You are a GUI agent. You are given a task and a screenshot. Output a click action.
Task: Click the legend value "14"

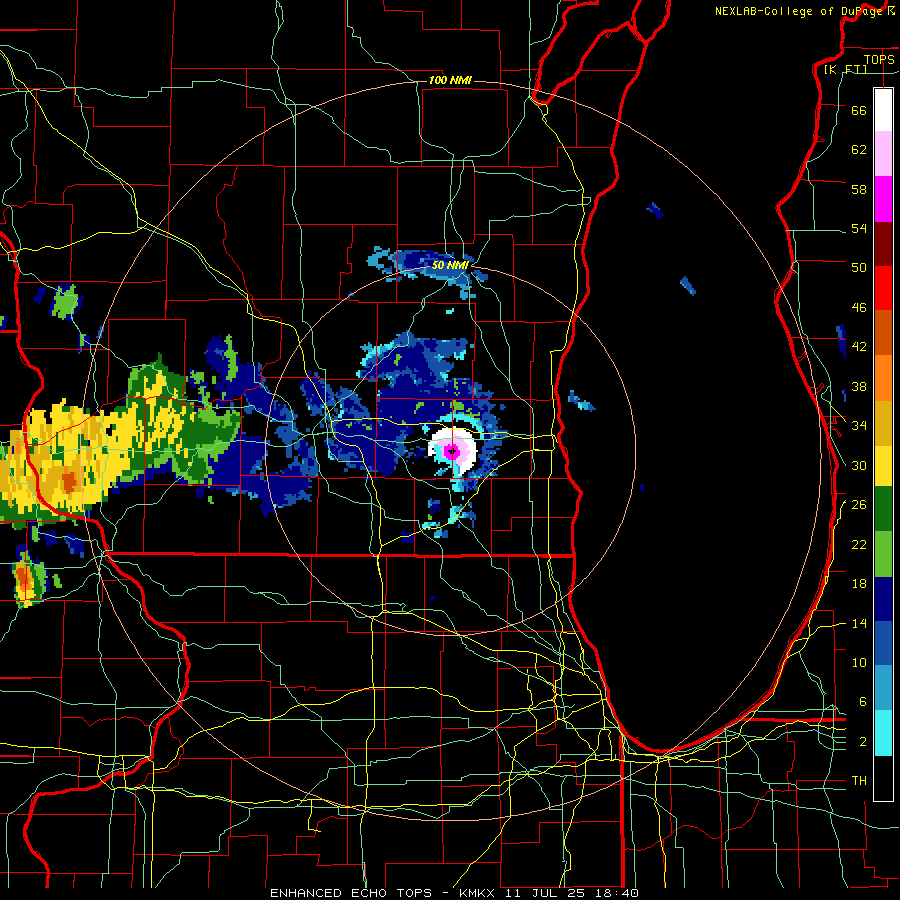click(859, 623)
